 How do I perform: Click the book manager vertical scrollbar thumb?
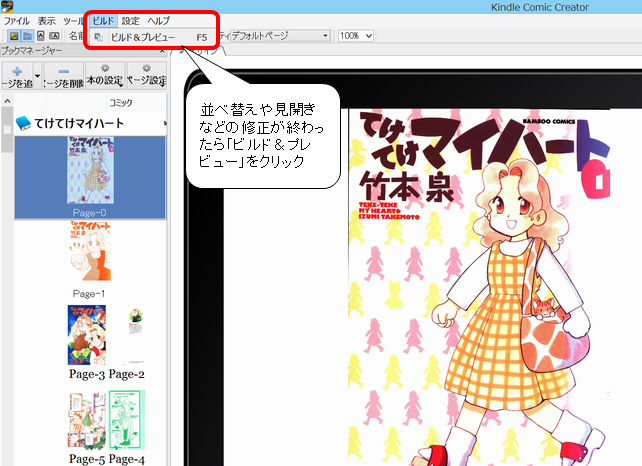(x=7, y=129)
